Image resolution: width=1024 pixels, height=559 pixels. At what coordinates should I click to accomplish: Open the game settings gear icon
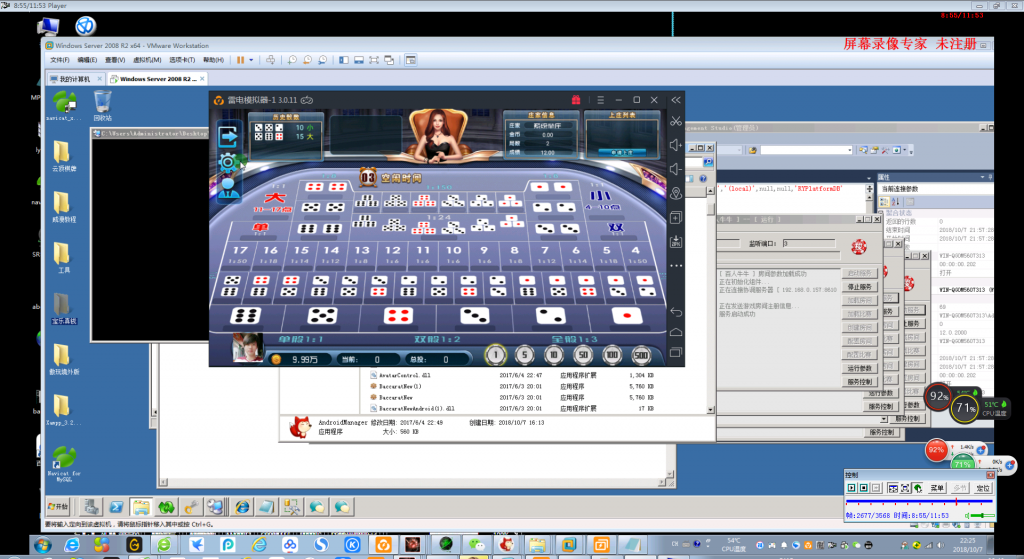(x=228, y=163)
